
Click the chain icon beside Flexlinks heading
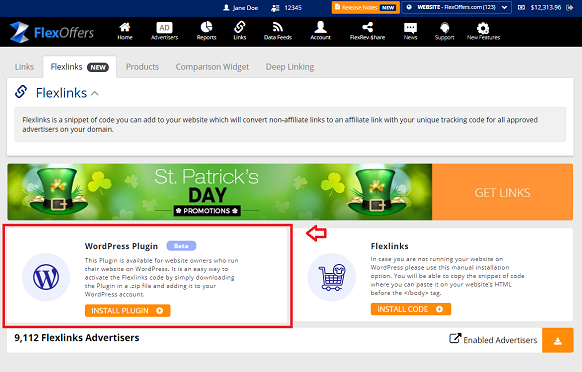pos(21,92)
